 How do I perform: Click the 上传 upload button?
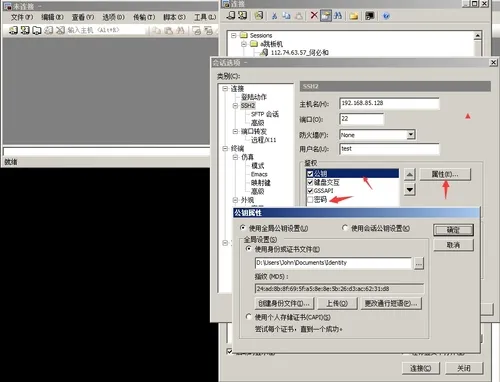pyautogui.click(x=337, y=303)
